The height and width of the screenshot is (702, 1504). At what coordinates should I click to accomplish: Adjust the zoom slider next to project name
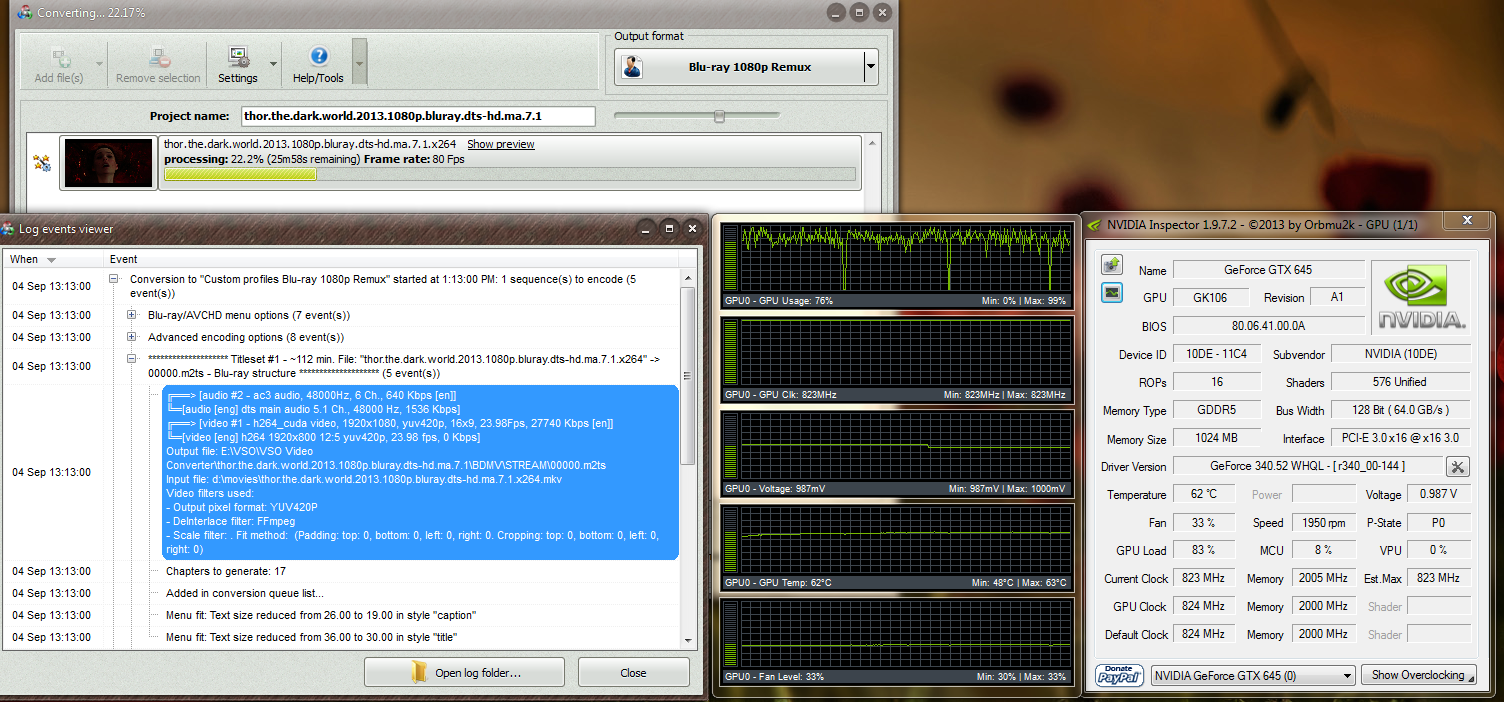tap(718, 116)
